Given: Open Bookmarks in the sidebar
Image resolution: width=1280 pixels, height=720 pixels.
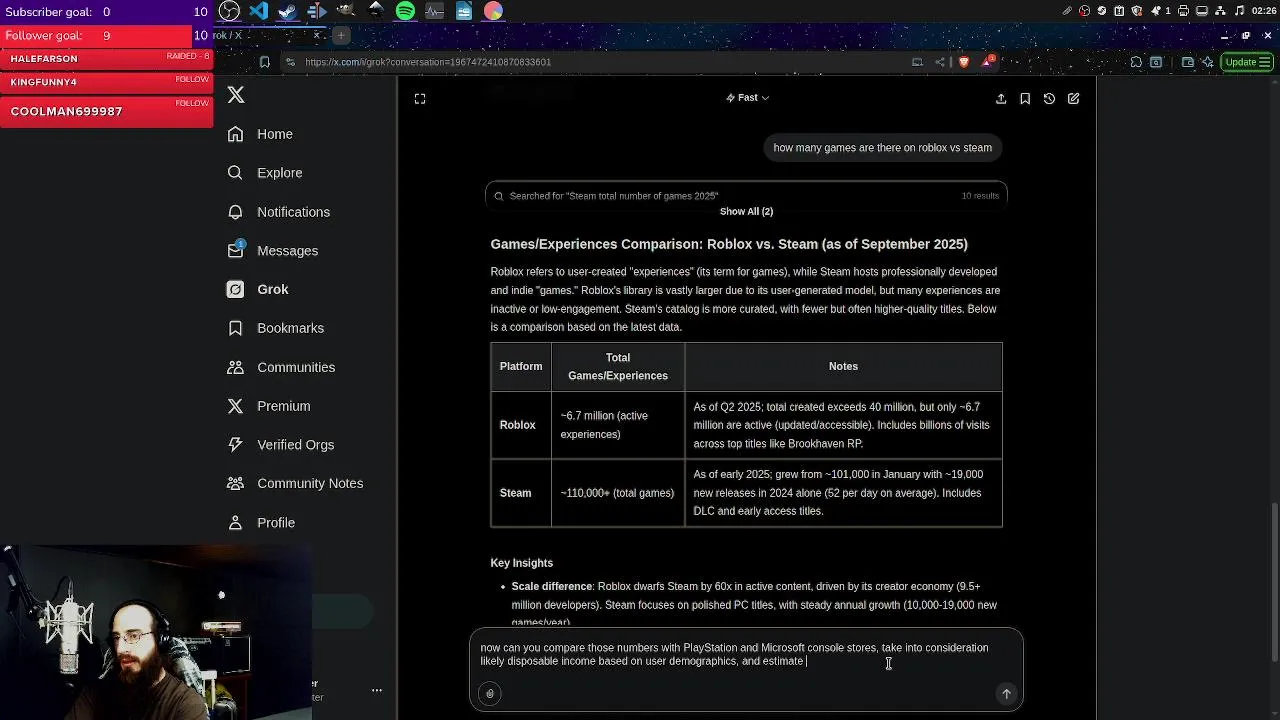Looking at the screenshot, I should point(276,328).
